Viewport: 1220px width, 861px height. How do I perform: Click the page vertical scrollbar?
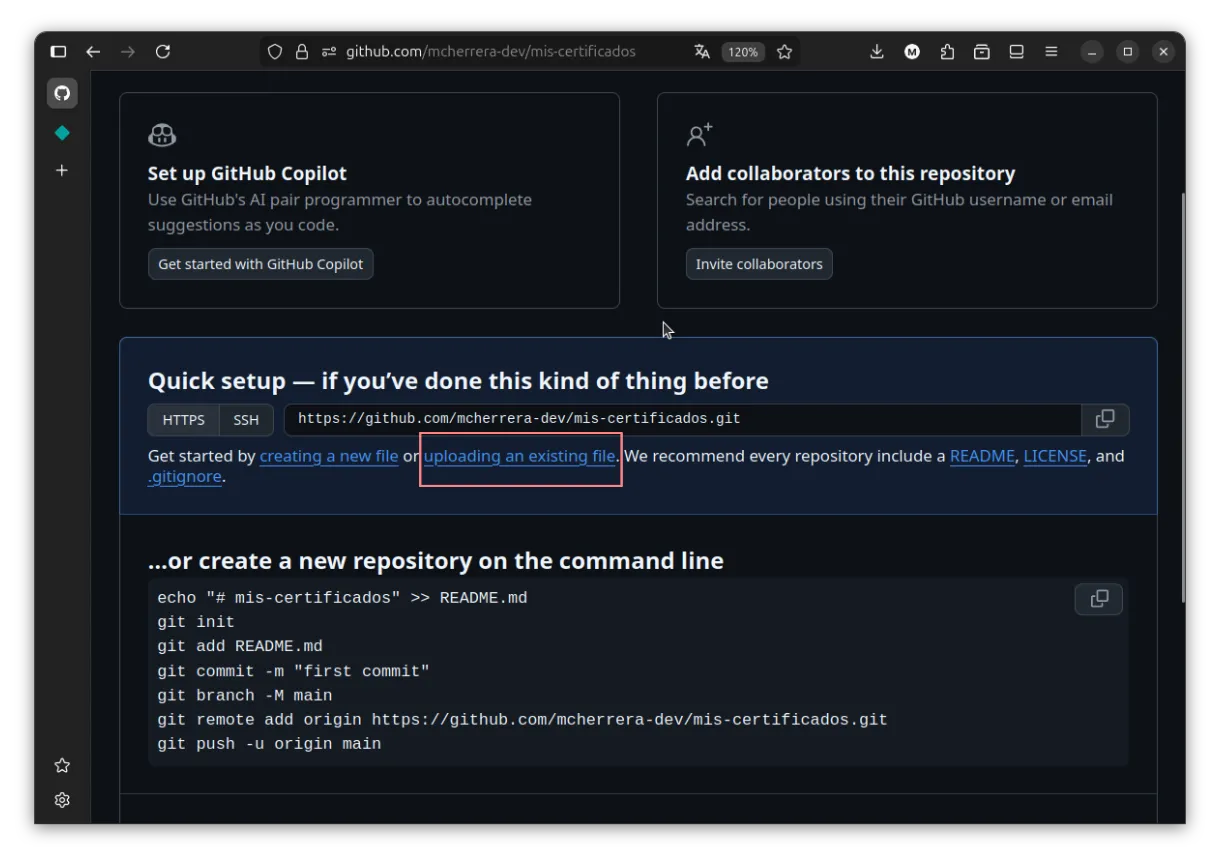tap(1182, 396)
